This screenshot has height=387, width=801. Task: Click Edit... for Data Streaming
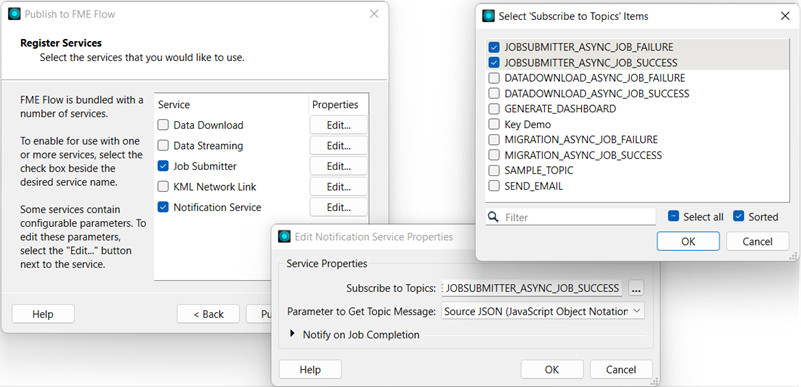pyautogui.click(x=339, y=146)
